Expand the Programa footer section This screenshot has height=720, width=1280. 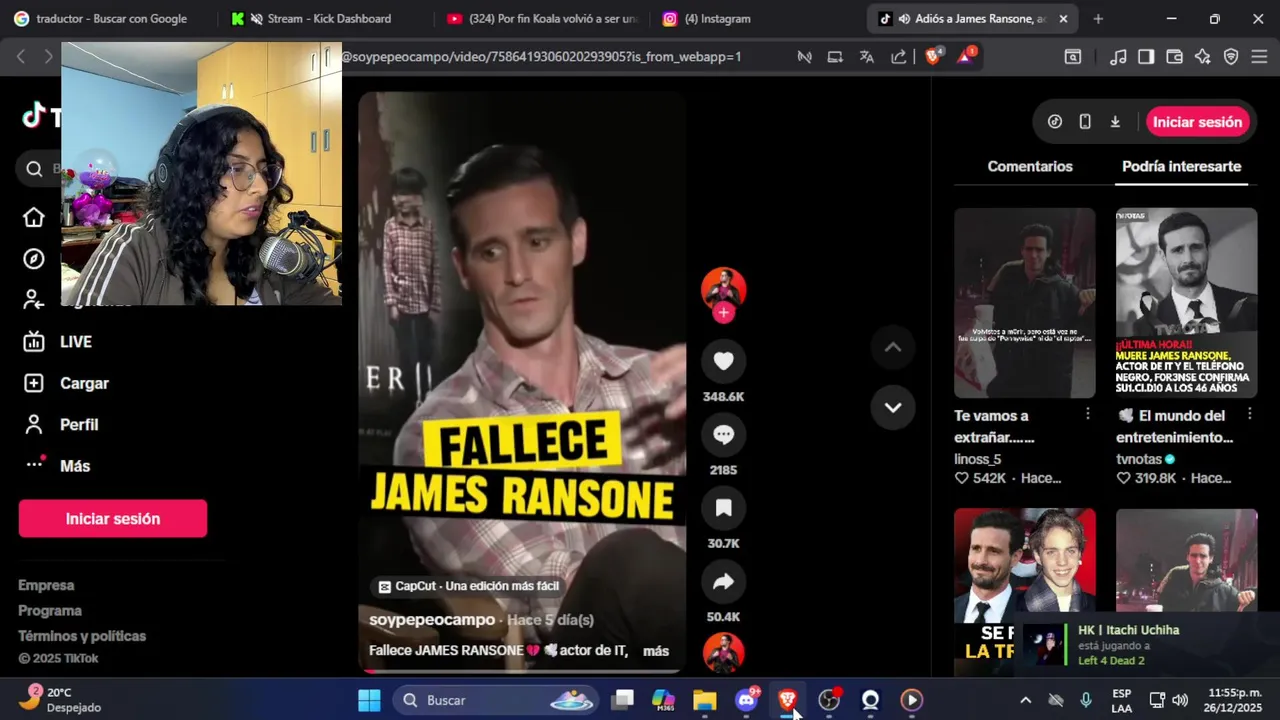pyautogui.click(x=50, y=611)
